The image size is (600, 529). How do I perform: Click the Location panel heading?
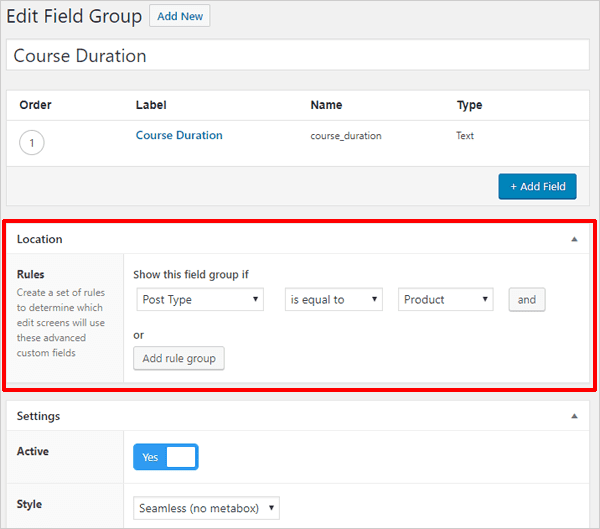coord(39,239)
